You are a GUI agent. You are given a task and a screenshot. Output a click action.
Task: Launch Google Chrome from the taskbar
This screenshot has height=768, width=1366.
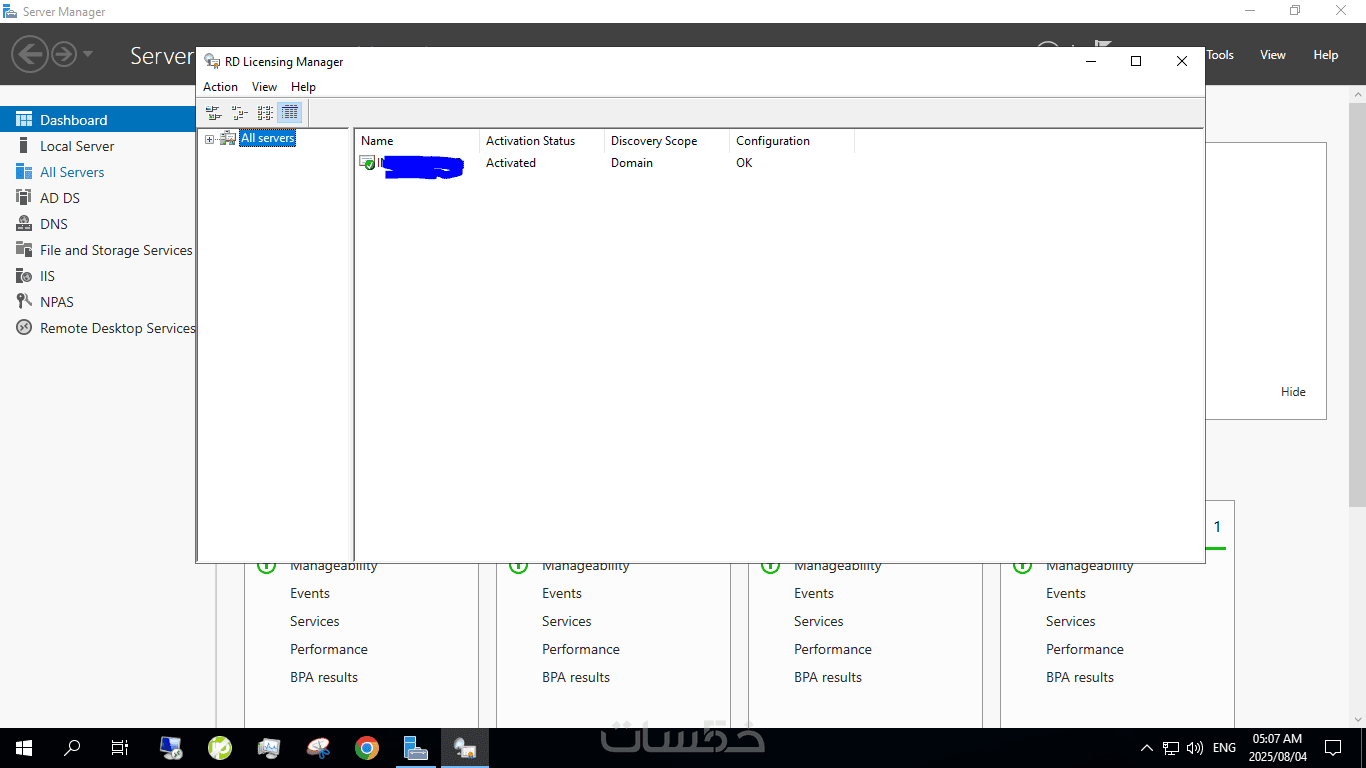click(367, 748)
